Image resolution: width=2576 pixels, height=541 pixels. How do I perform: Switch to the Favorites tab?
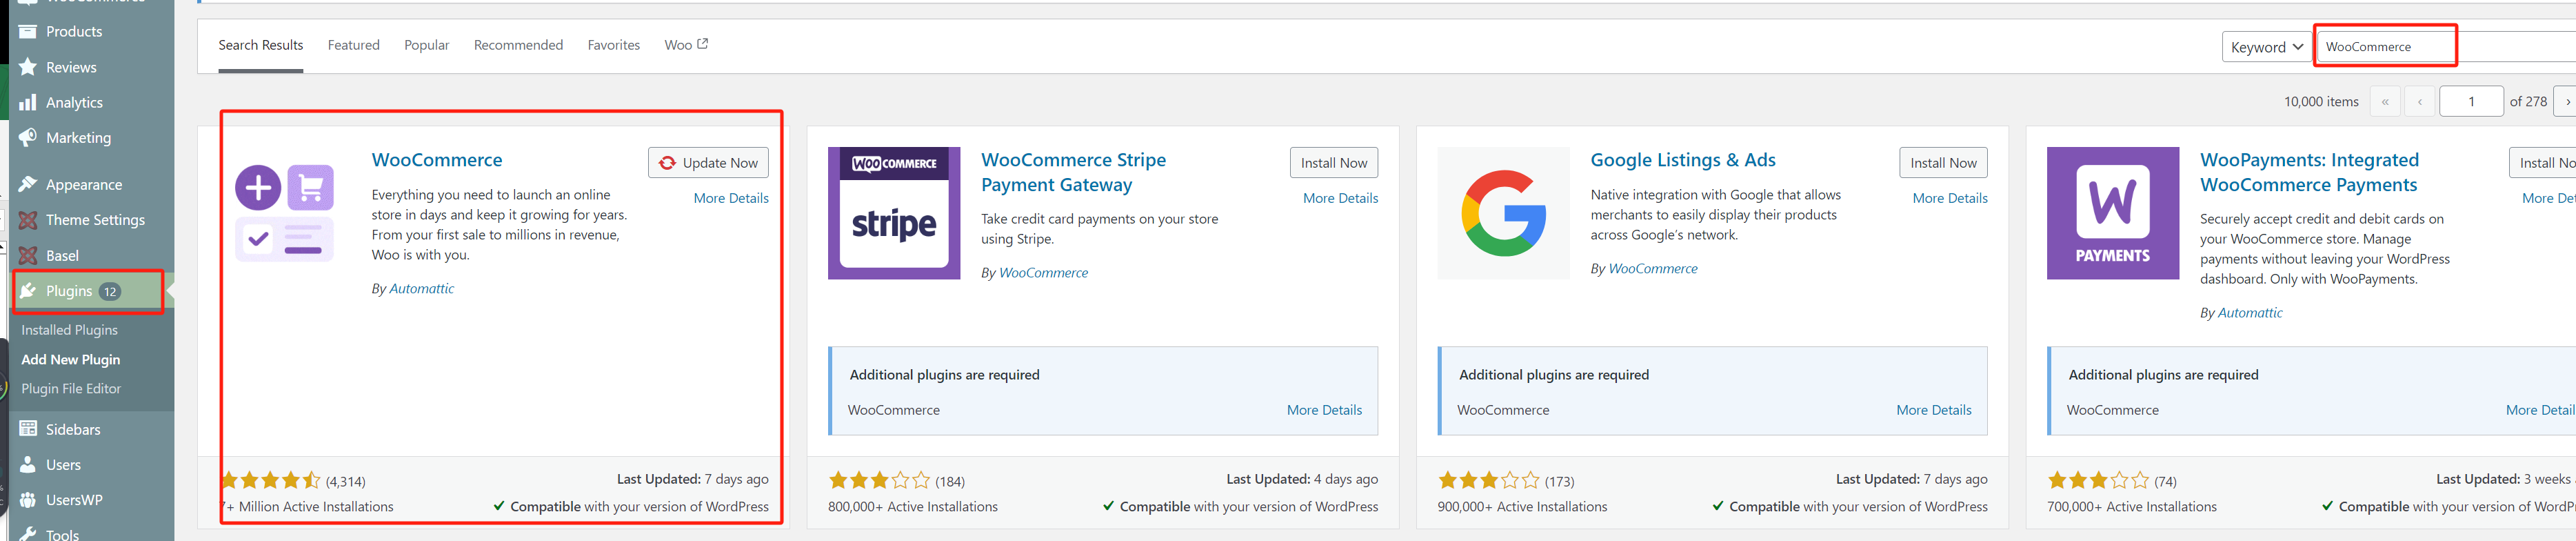tap(614, 45)
